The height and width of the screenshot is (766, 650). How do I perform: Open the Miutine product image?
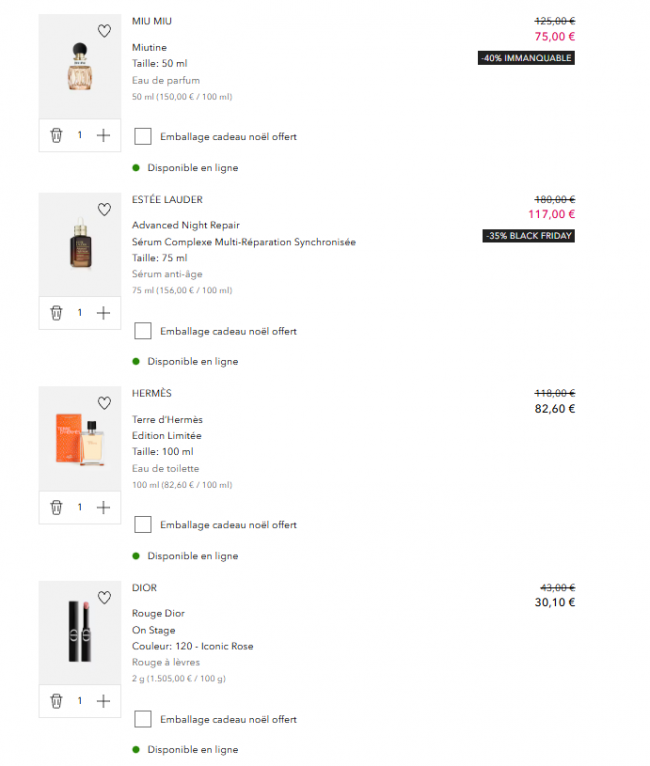[x=79, y=67]
